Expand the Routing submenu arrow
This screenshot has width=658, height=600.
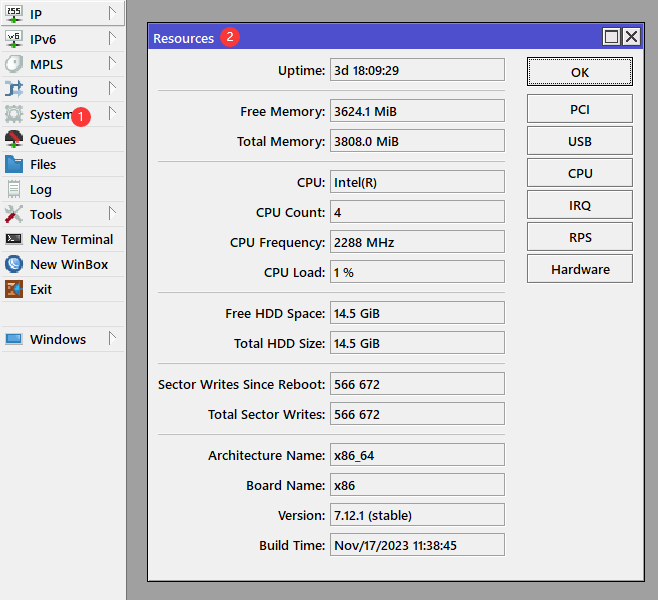click(x=112, y=89)
